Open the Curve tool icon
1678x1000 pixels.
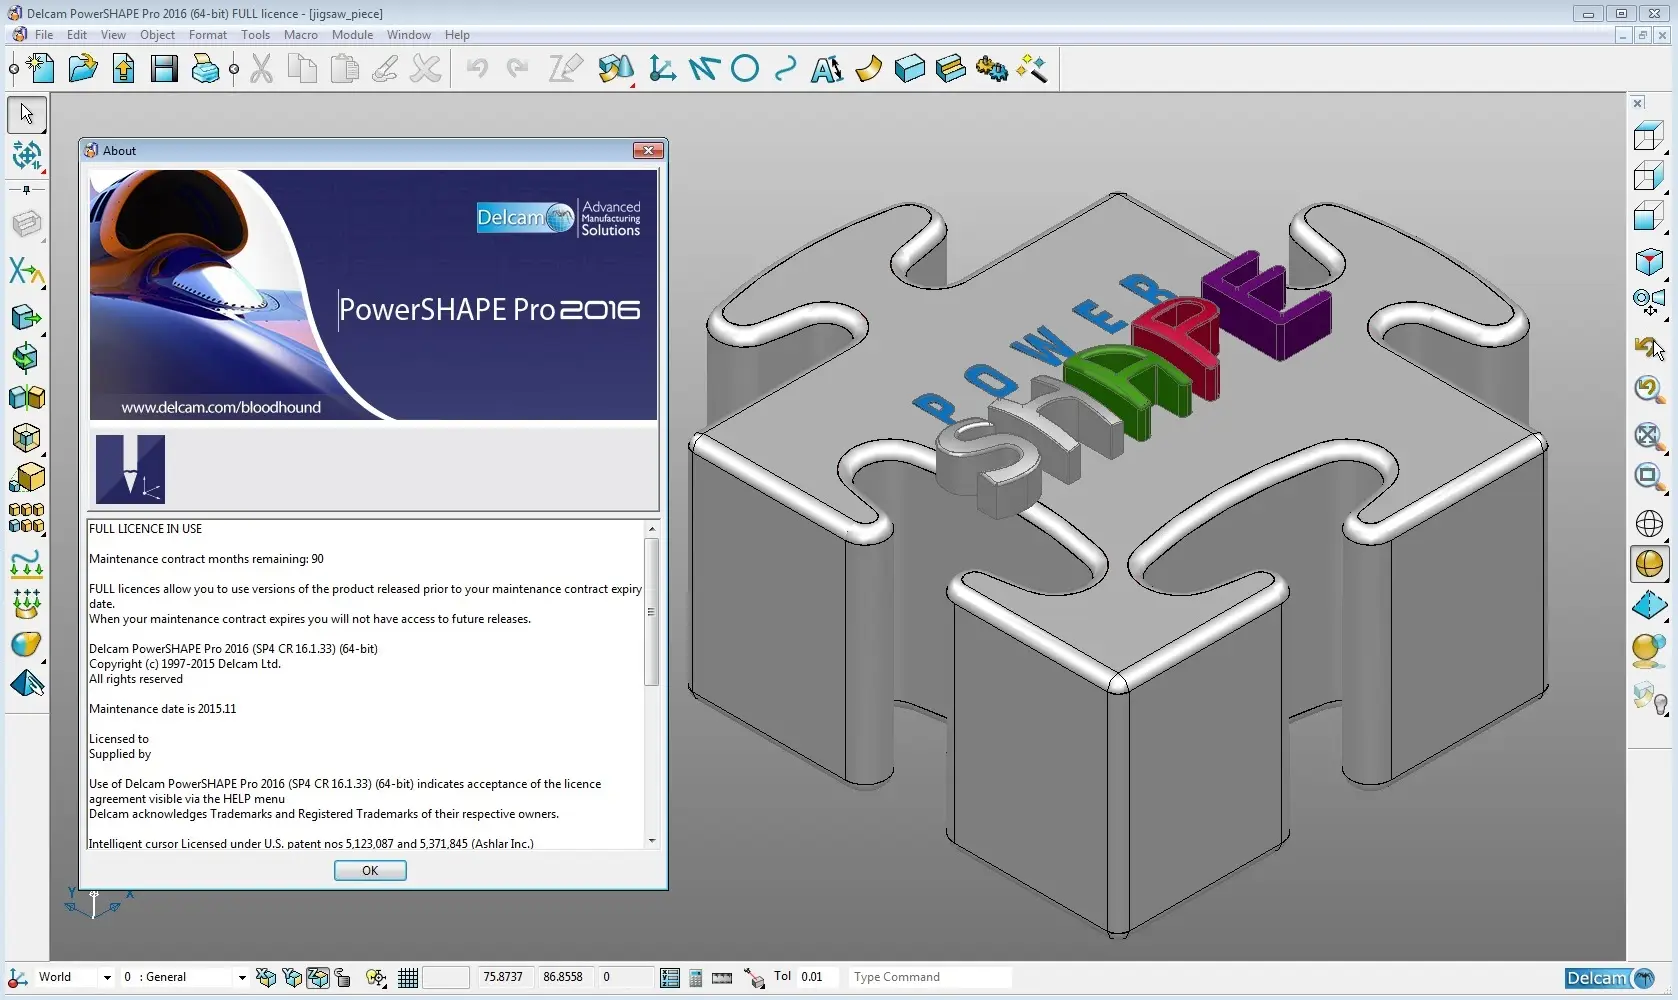tap(786, 69)
